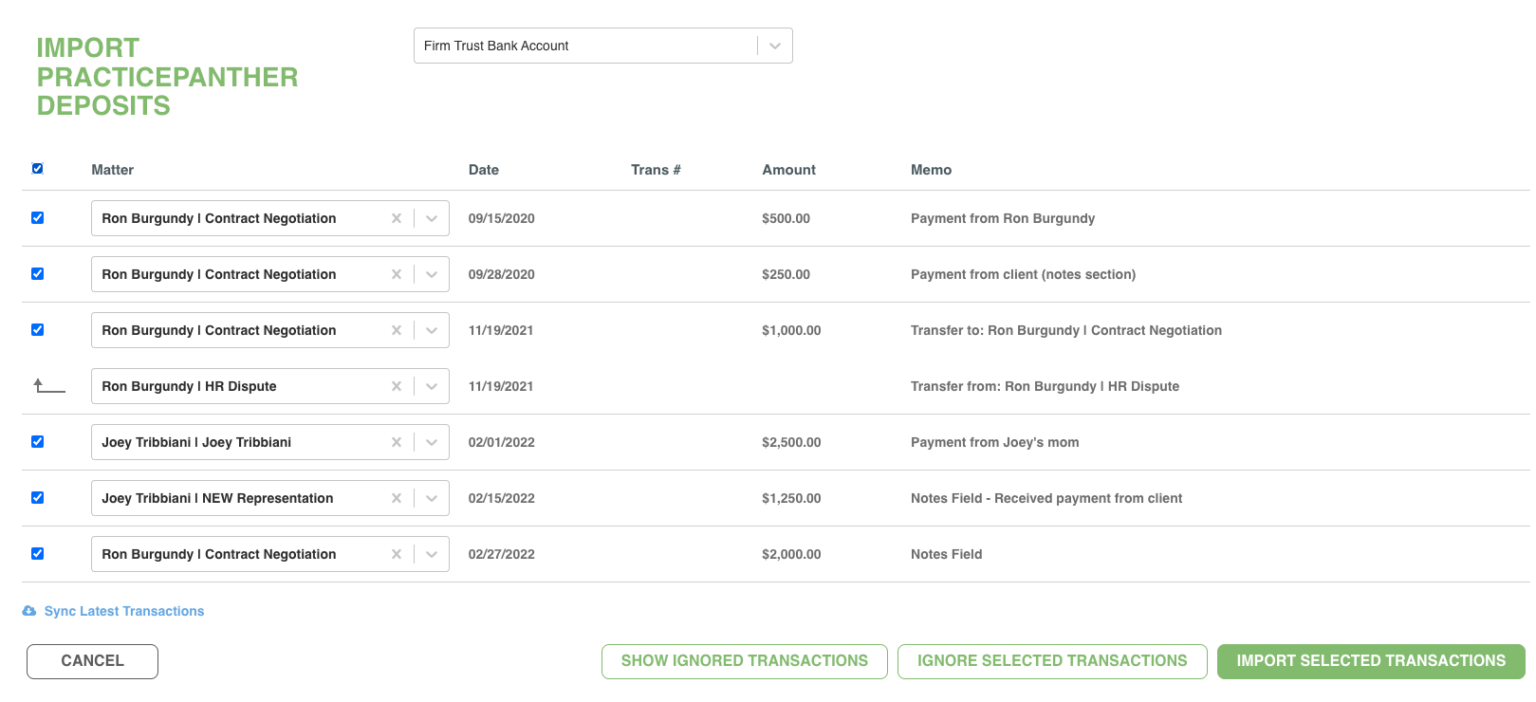Expand the matter dropdown on the 09/28/2020 row
Screen dimensions: 1536x702
click(430, 274)
